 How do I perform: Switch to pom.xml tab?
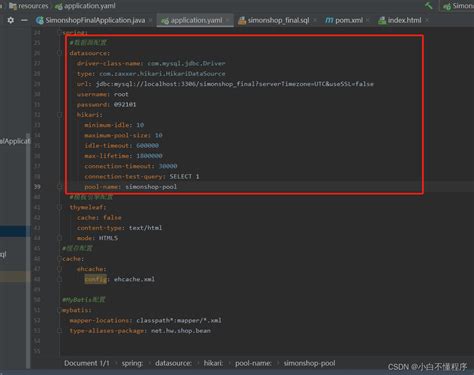(344, 20)
